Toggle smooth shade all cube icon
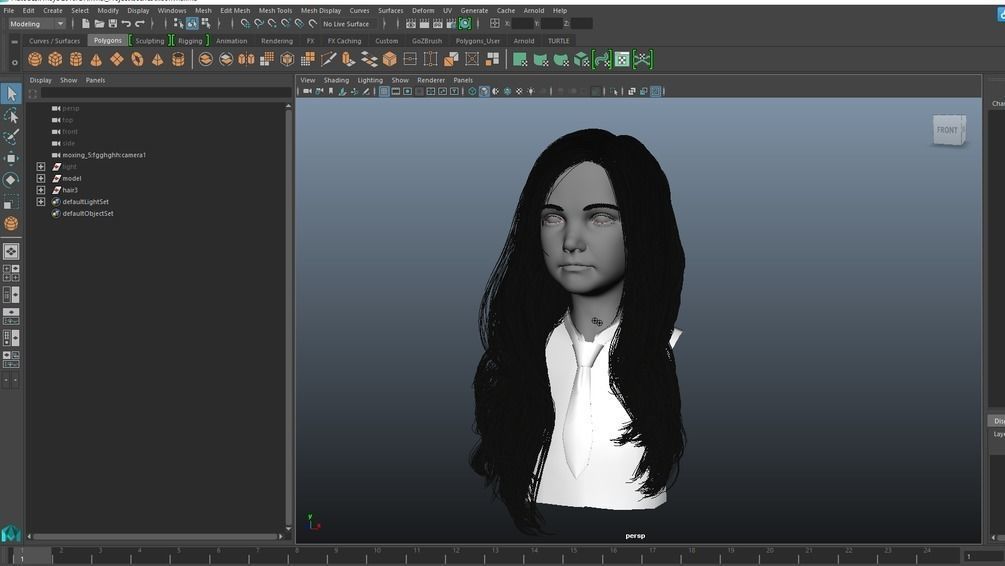The width and height of the screenshot is (1005, 566). coord(484,92)
